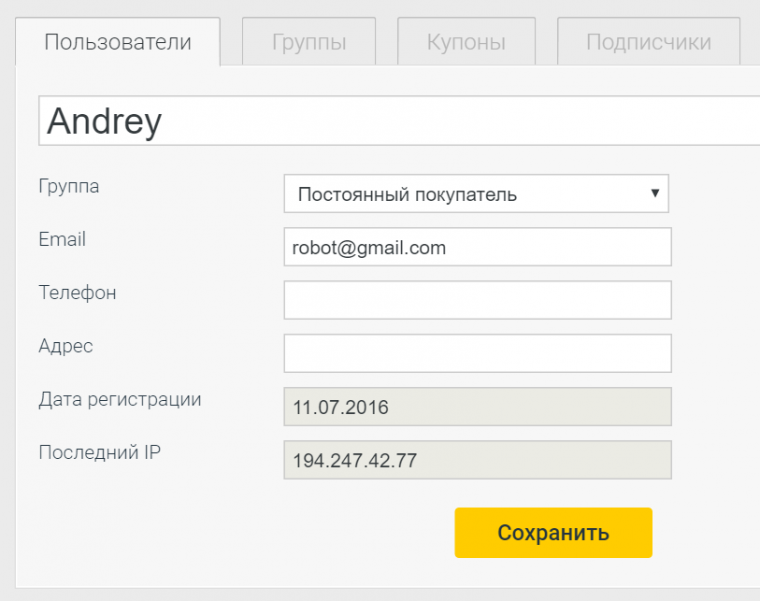Click the Последний IP label
Viewport: 760px width, 601px height.
(x=100, y=452)
